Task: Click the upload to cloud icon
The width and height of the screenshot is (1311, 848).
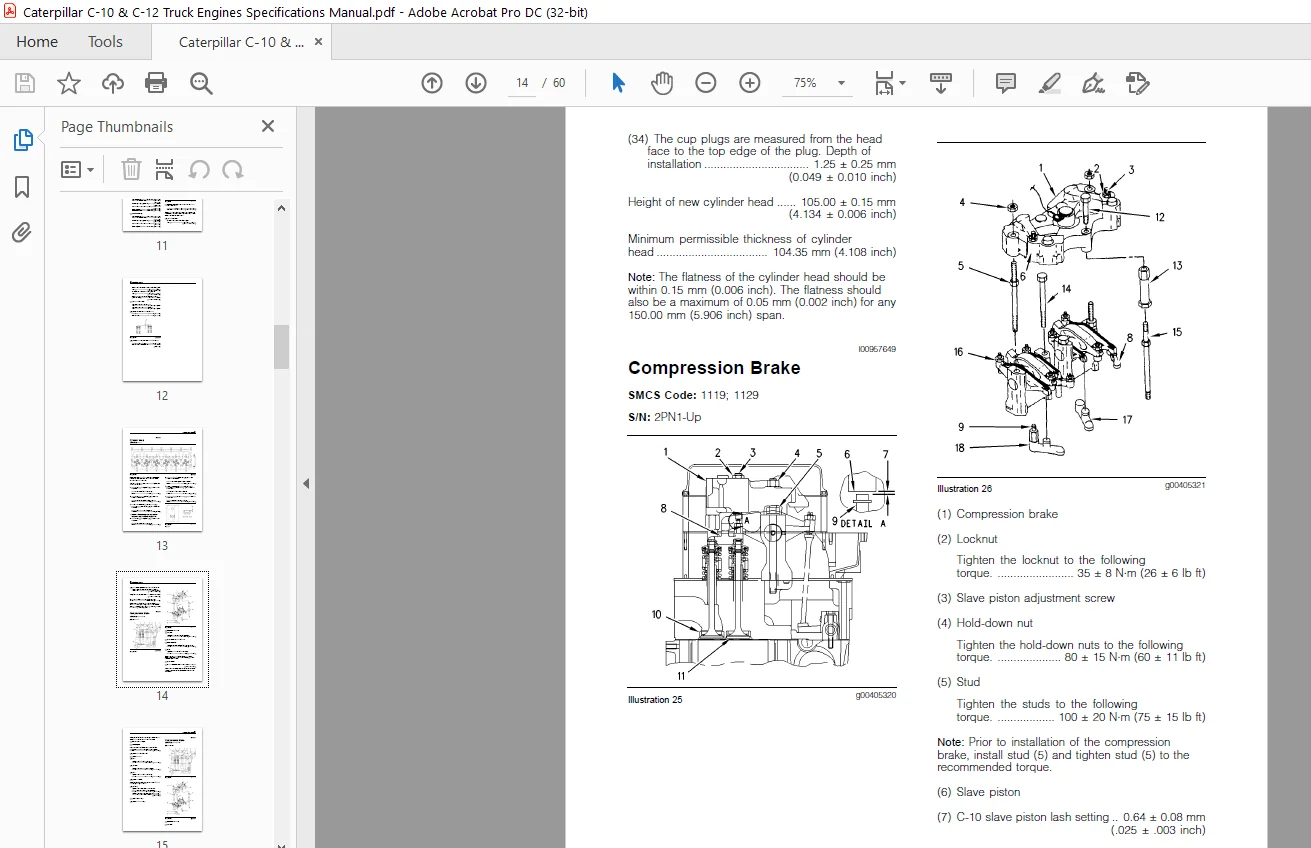Action: (x=113, y=83)
